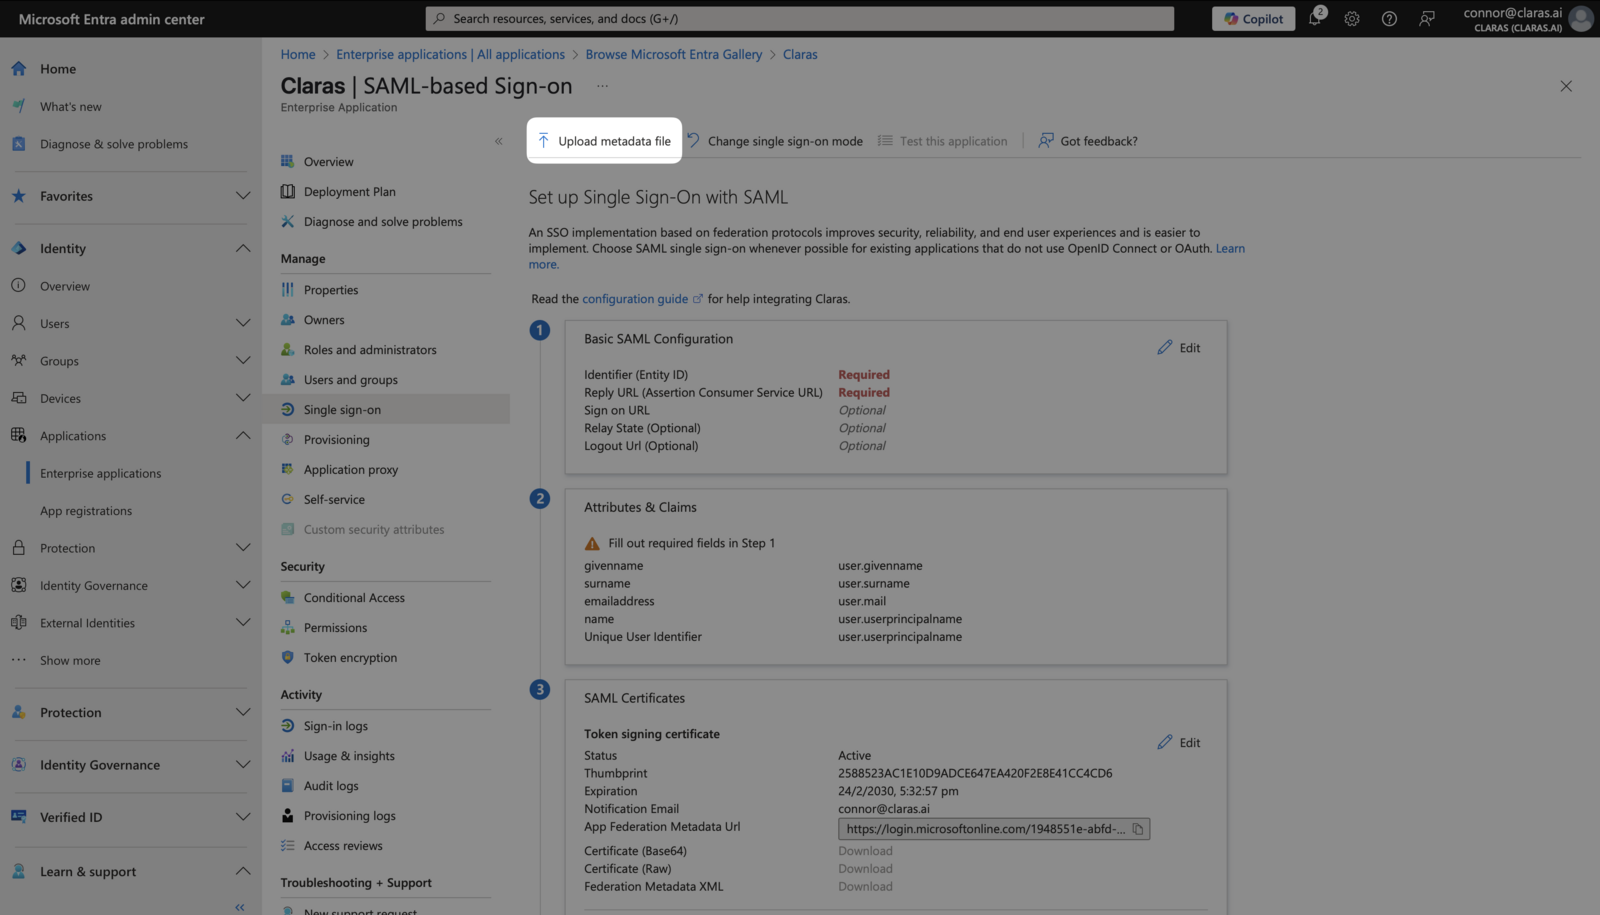Open the Provisioning item
The image size is (1600, 915).
(337, 440)
